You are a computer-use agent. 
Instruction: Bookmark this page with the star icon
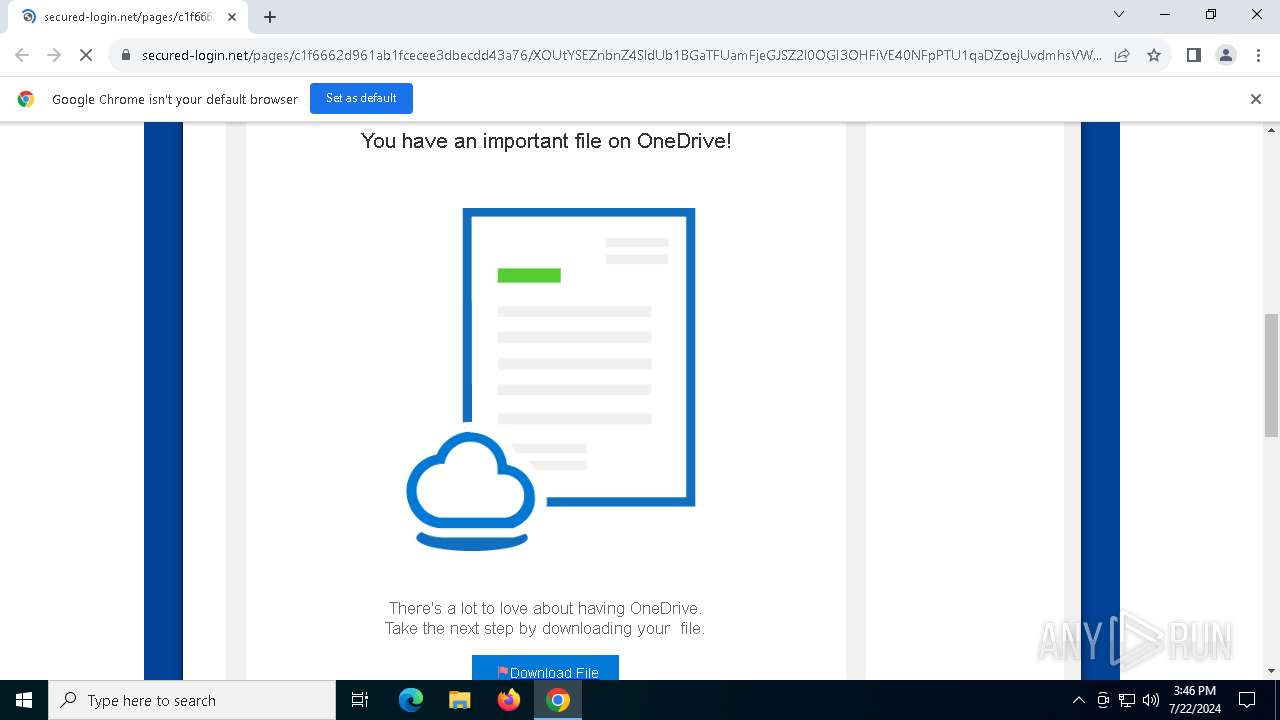[1154, 55]
